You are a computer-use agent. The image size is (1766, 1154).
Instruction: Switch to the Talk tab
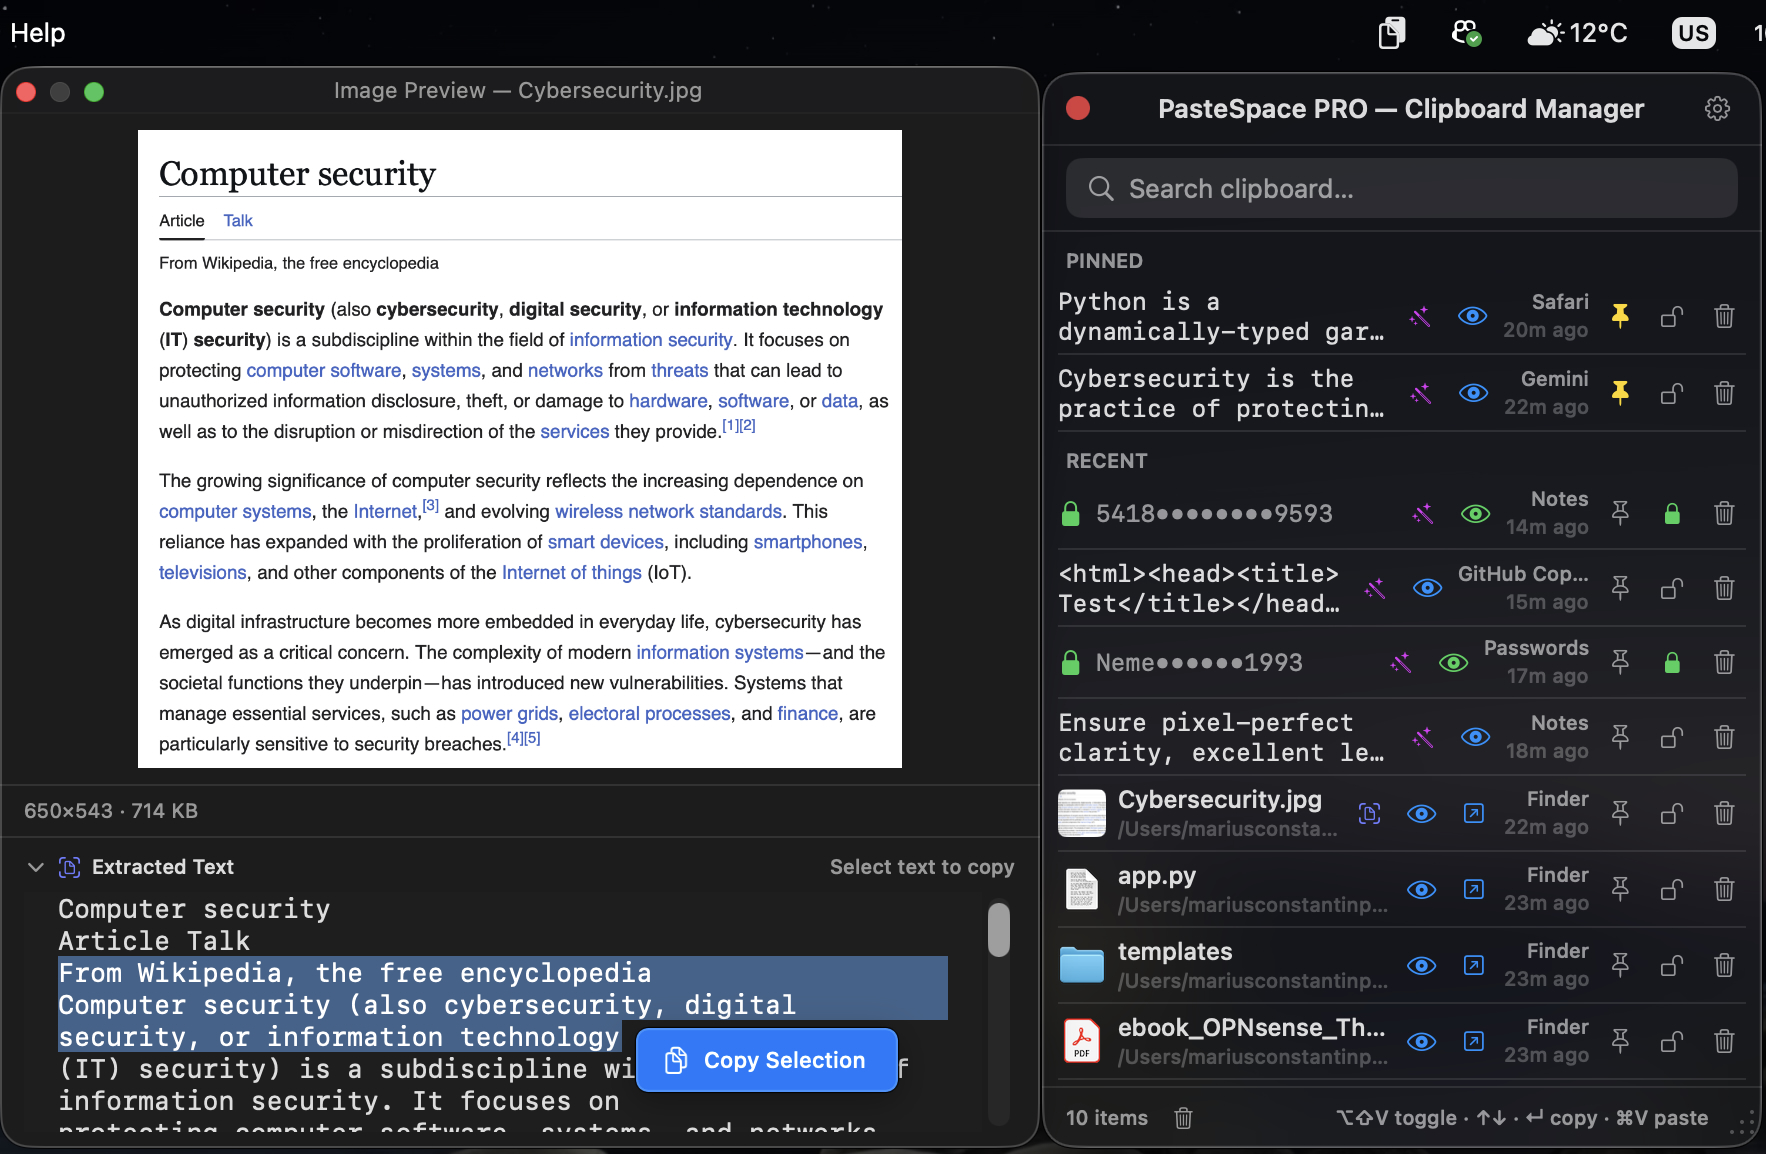[x=237, y=220]
